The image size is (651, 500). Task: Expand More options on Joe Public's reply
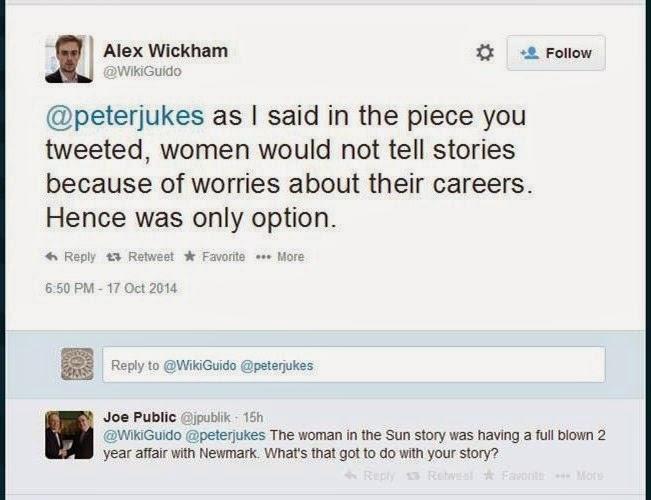pyautogui.click(x=579, y=476)
